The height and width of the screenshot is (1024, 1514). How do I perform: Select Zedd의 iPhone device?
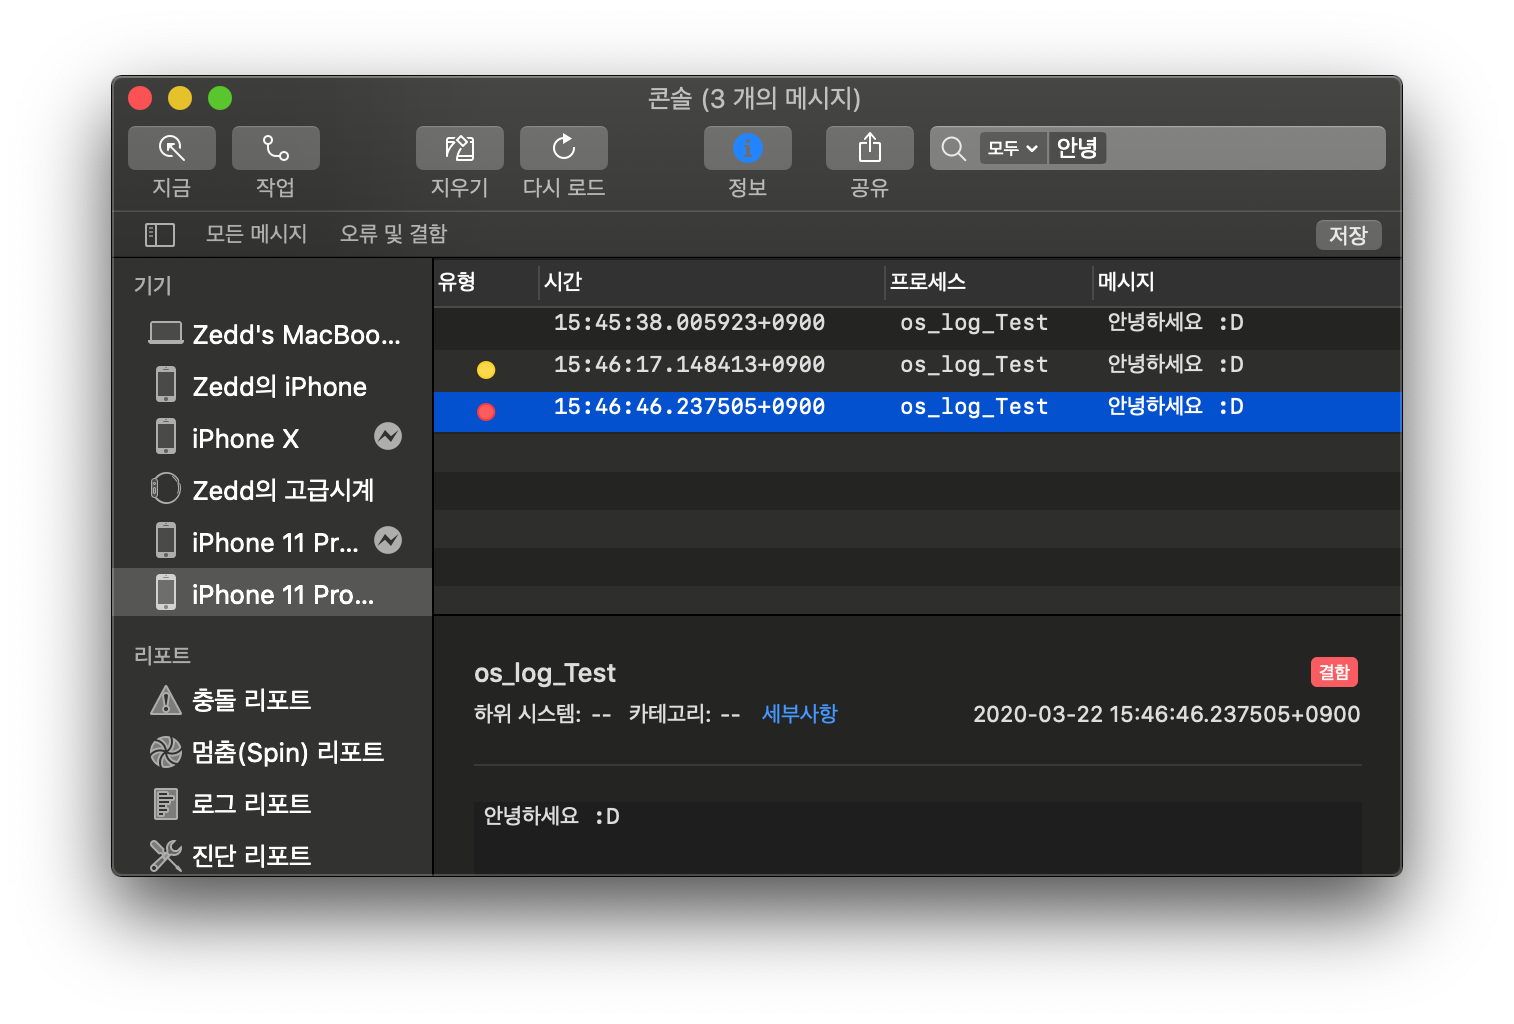click(x=273, y=386)
